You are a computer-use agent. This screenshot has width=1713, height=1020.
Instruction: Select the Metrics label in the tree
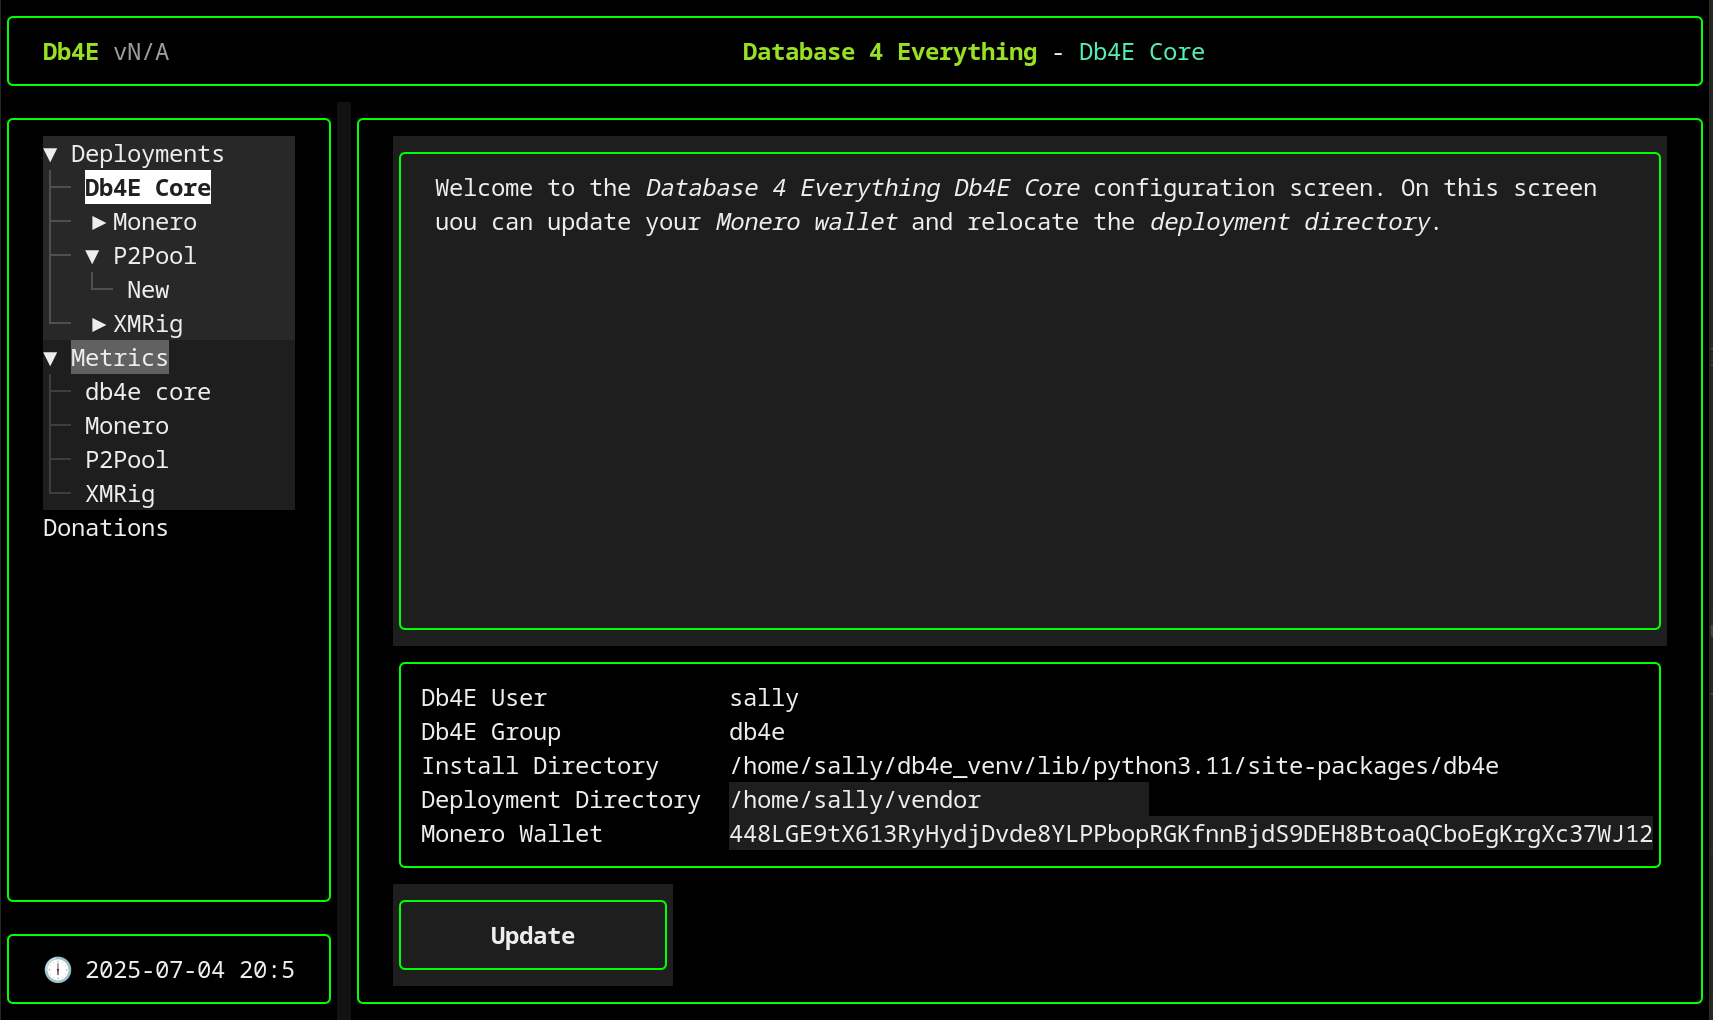click(x=120, y=358)
